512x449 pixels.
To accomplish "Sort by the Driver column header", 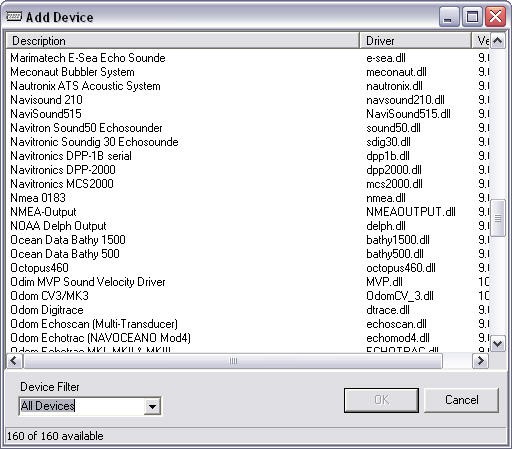I will [416, 41].
